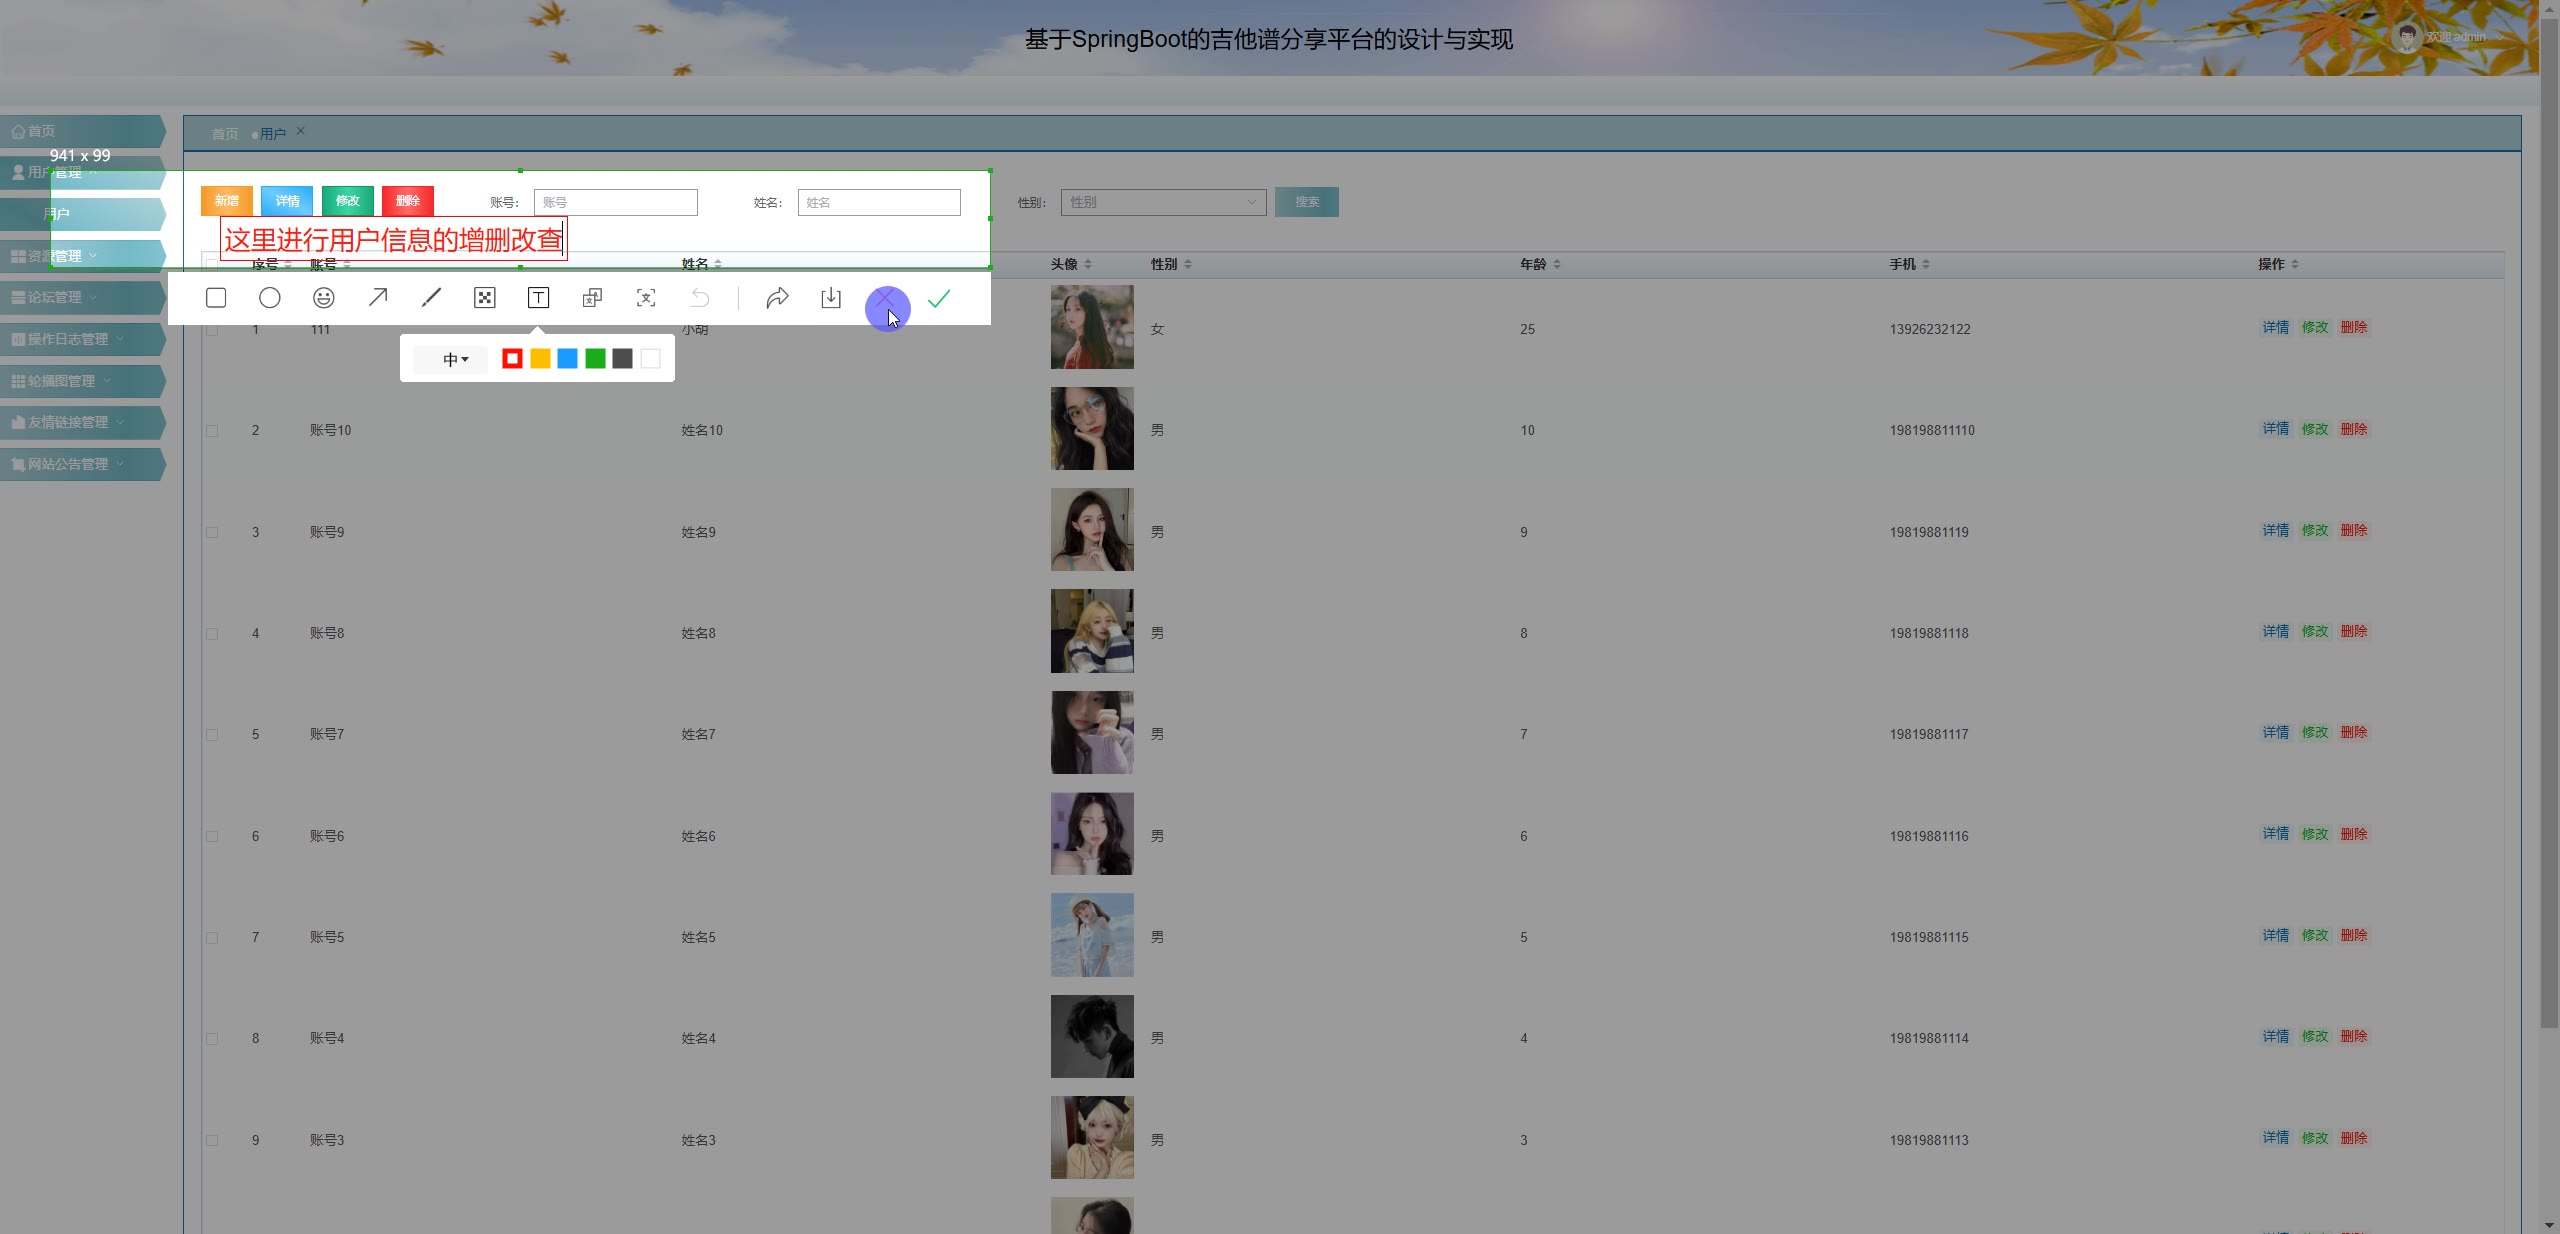Click the 详情 link for row 账号9
Screen dimensions: 2560x1234
click(x=2276, y=530)
